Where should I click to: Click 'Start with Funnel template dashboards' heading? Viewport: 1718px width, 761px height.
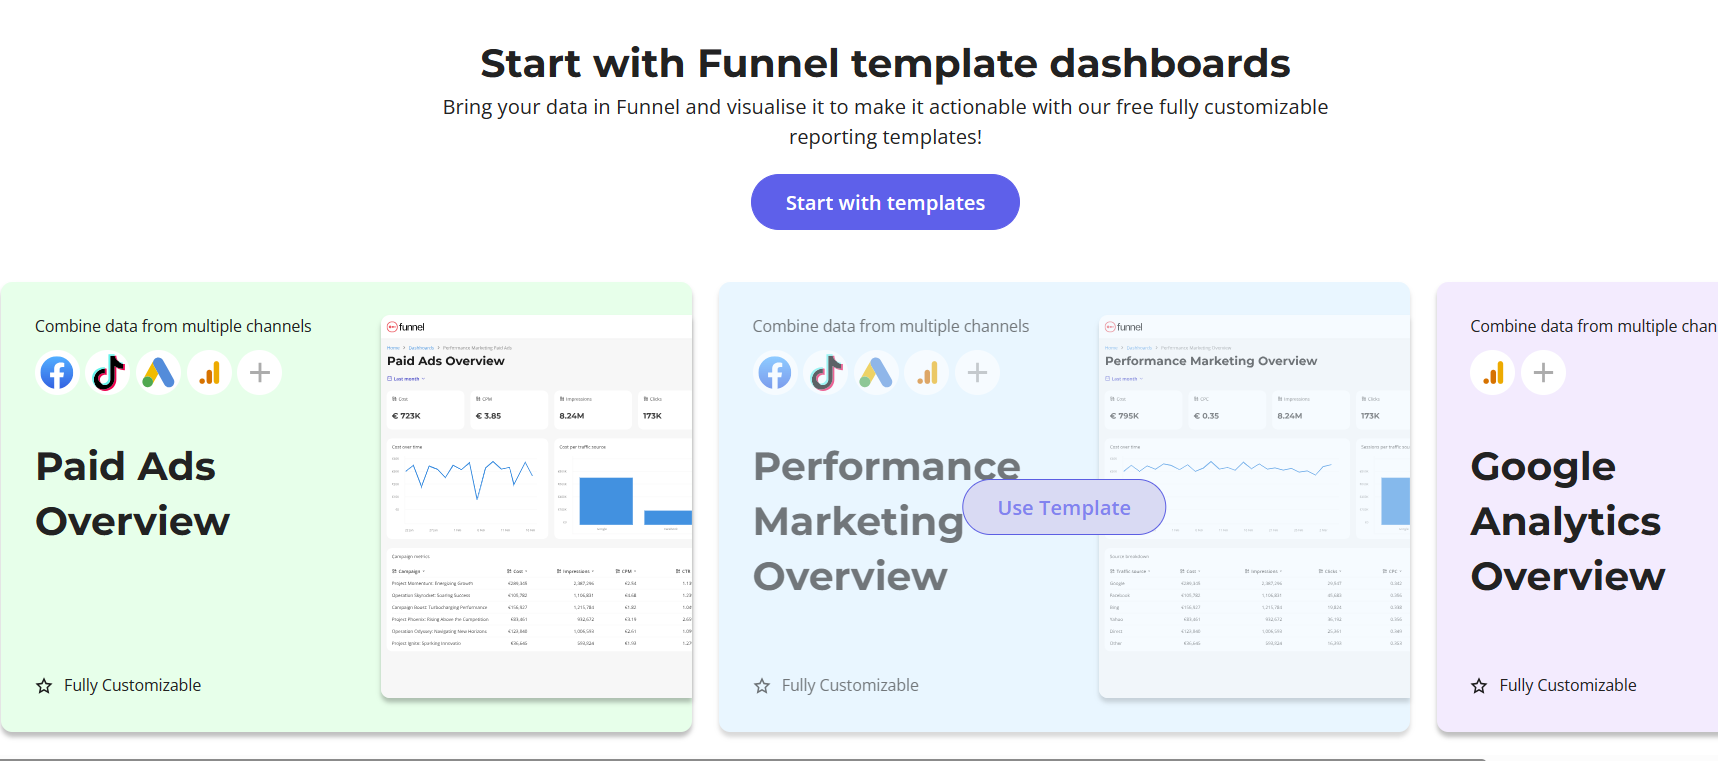[x=885, y=63]
